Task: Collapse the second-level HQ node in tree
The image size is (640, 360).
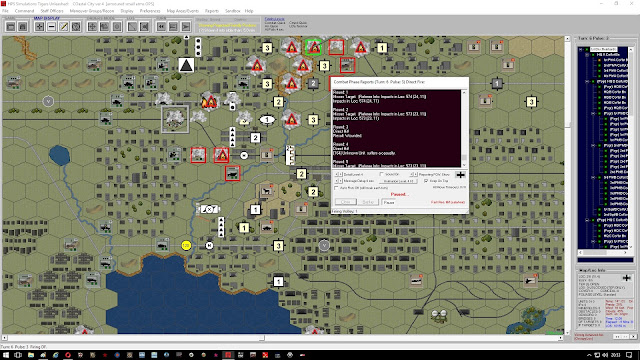Action: (x=587, y=55)
